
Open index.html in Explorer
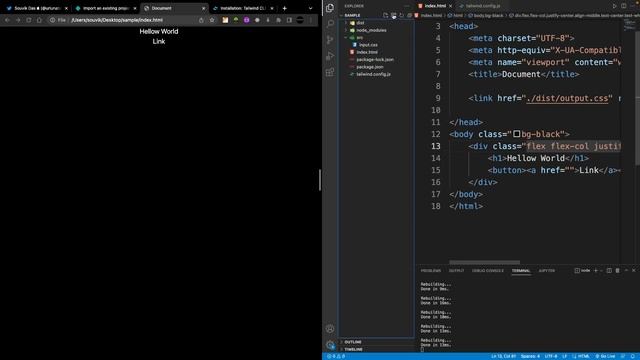click(x=376, y=52)
